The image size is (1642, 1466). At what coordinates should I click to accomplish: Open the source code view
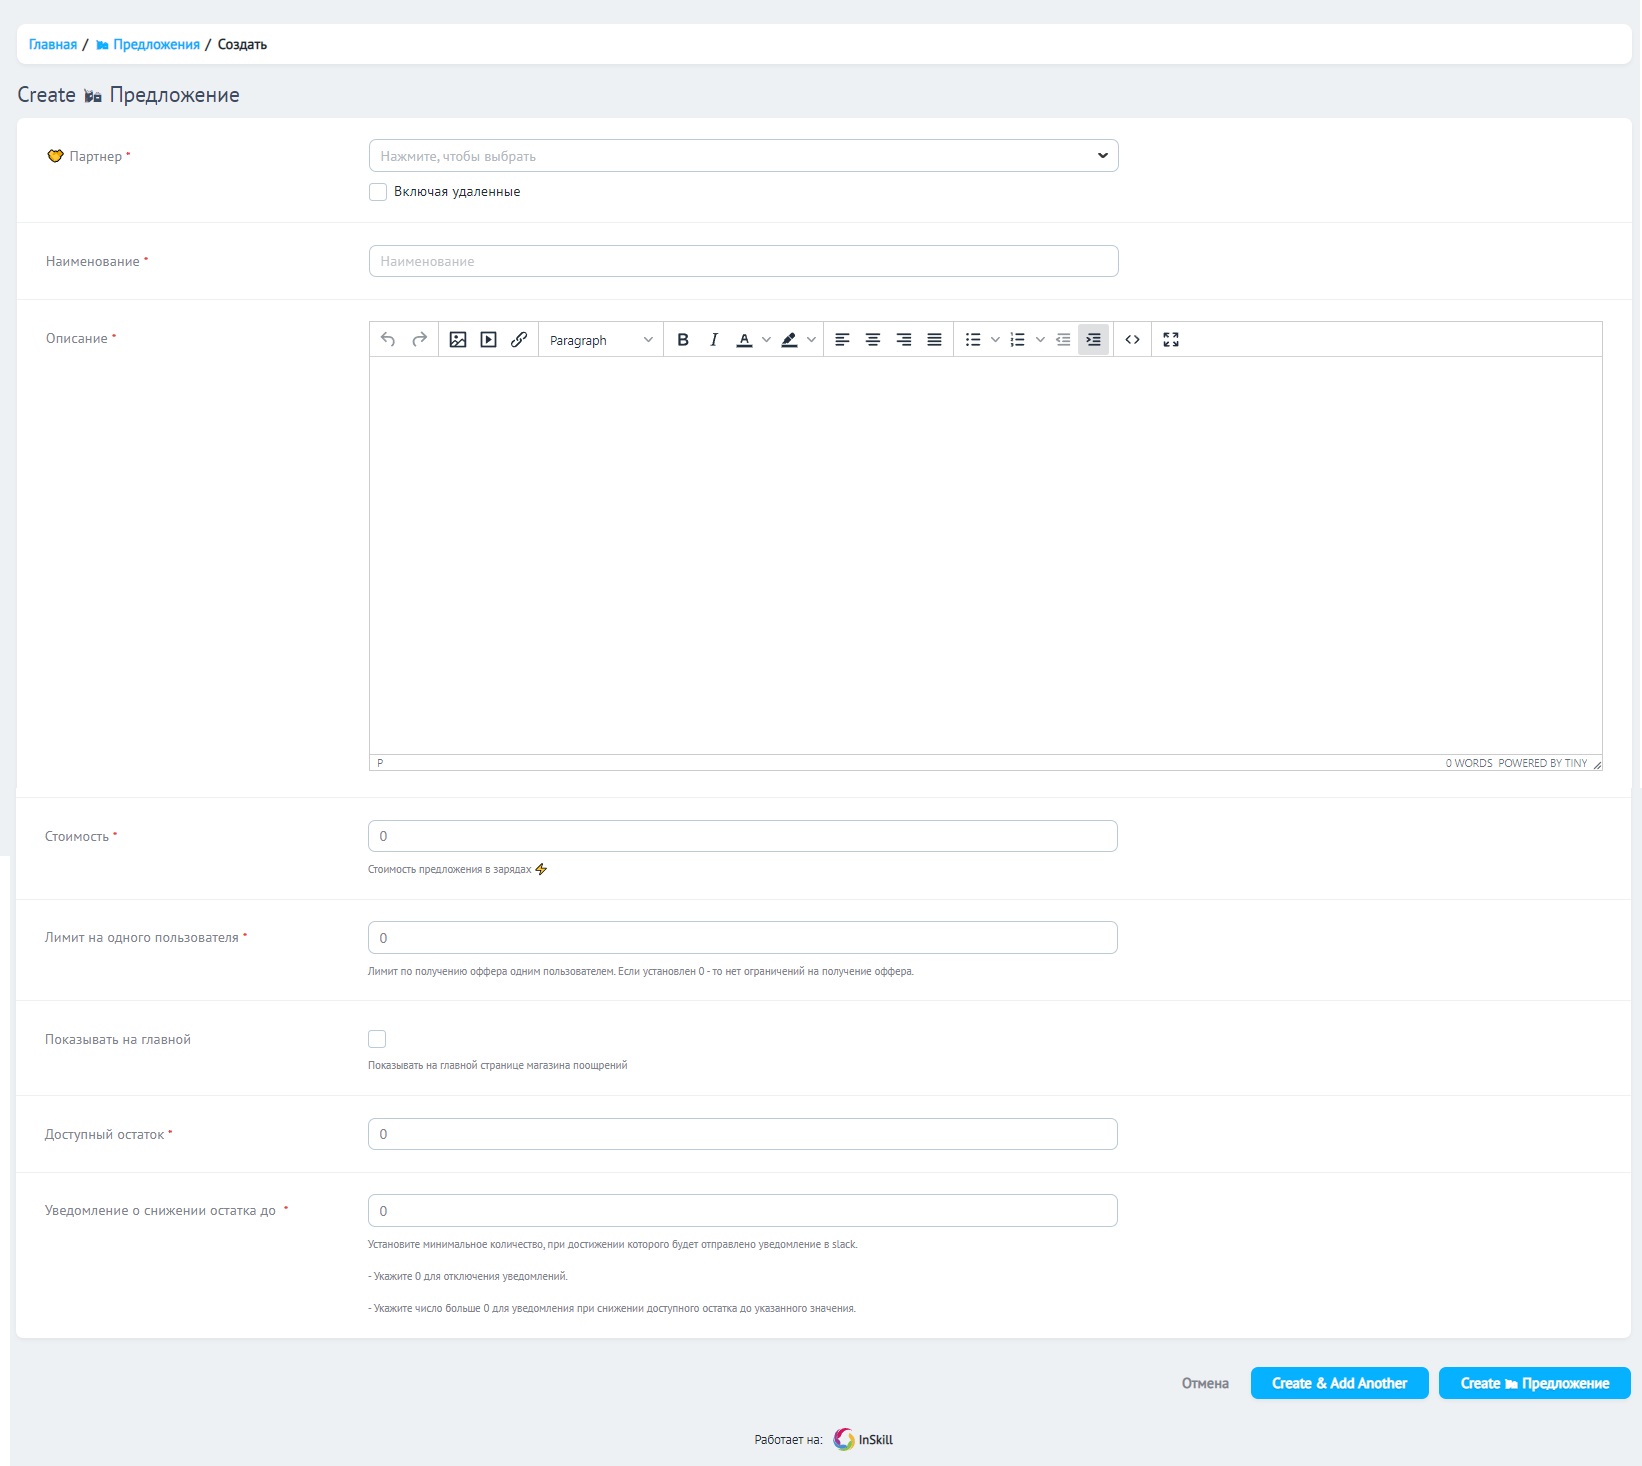[x=1132, y=340]
